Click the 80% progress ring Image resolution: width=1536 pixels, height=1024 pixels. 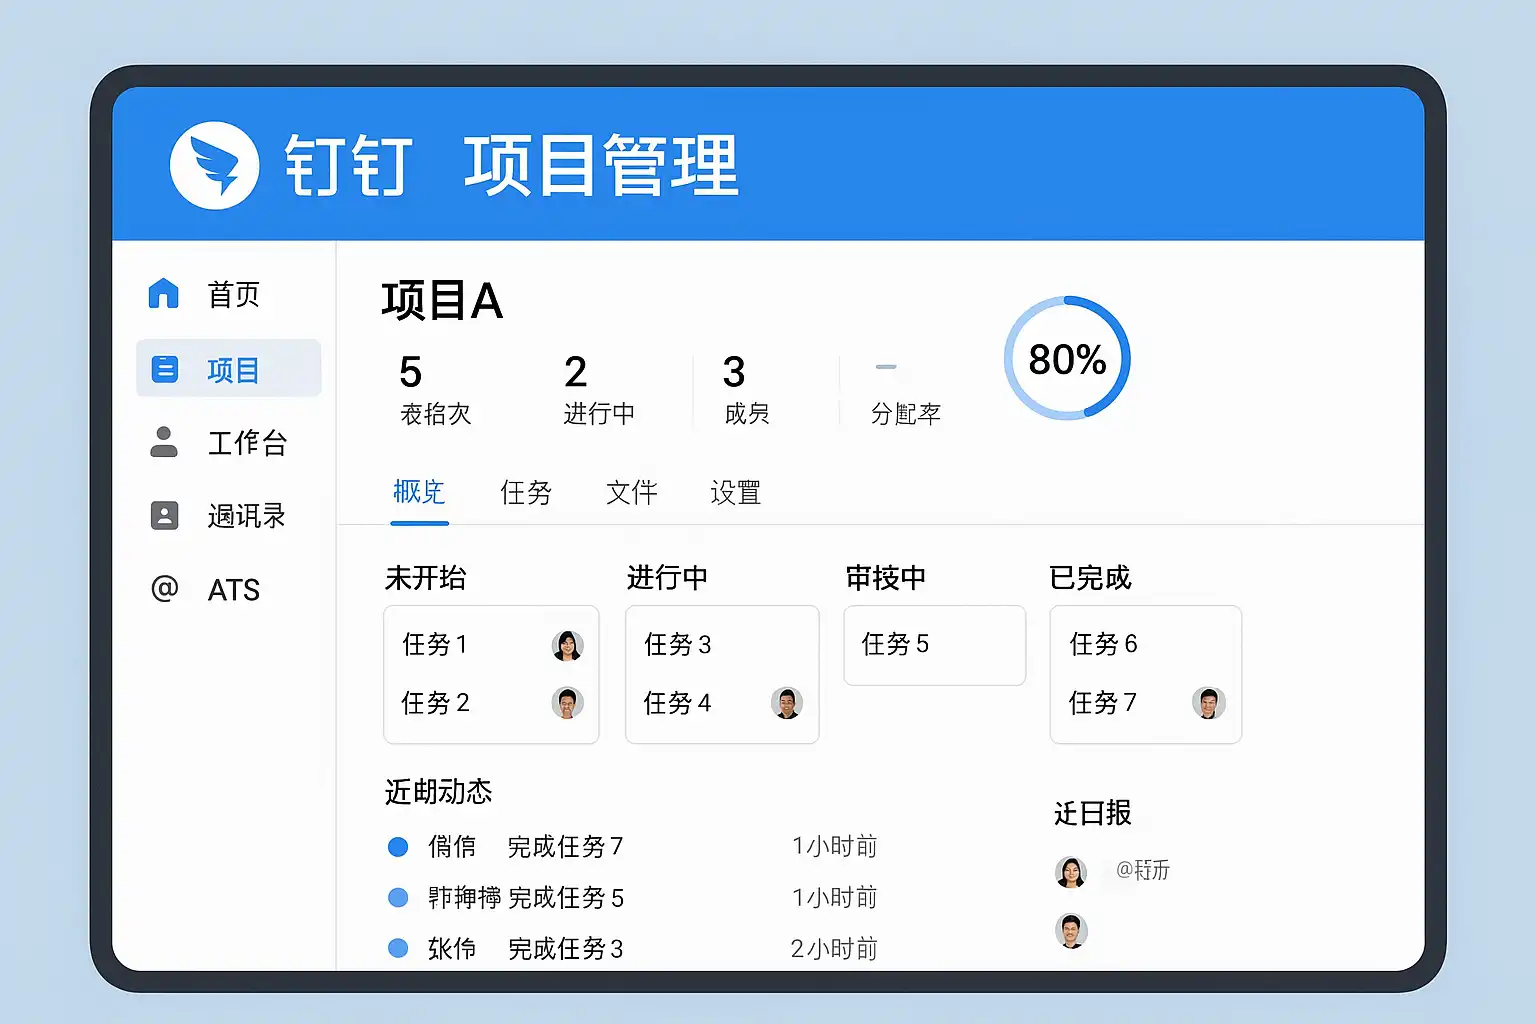coord(1067,358)
